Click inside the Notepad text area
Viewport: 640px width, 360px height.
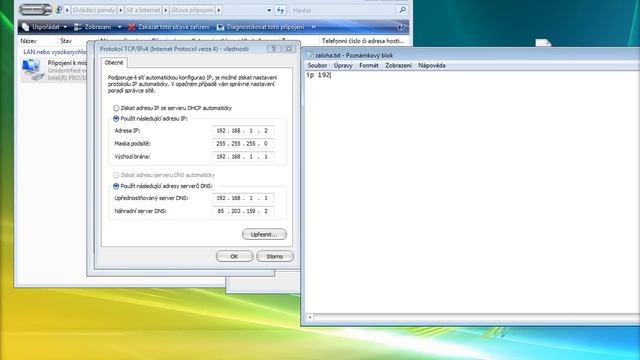coord(472,192)
